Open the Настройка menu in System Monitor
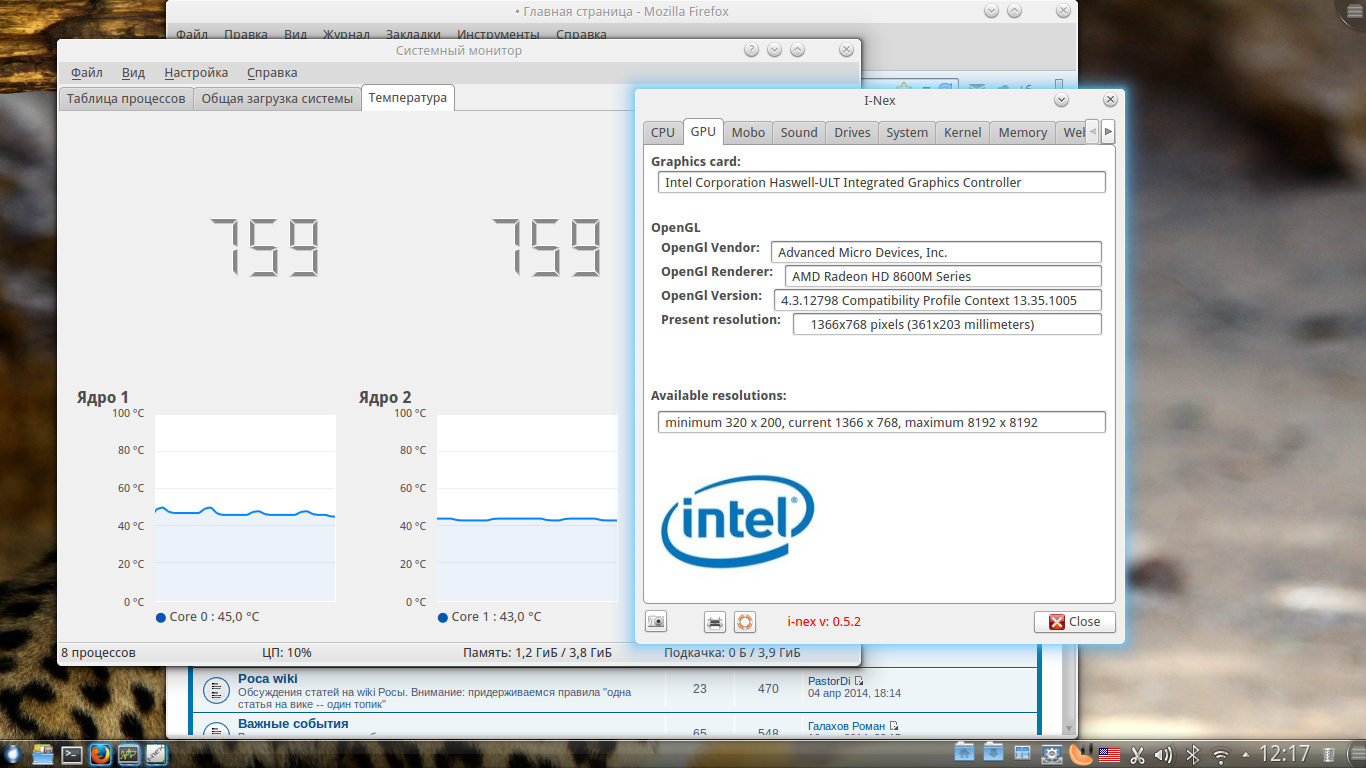Image resolution: width=1366 pixels, height=768 pixels. [x=196, y=73]
